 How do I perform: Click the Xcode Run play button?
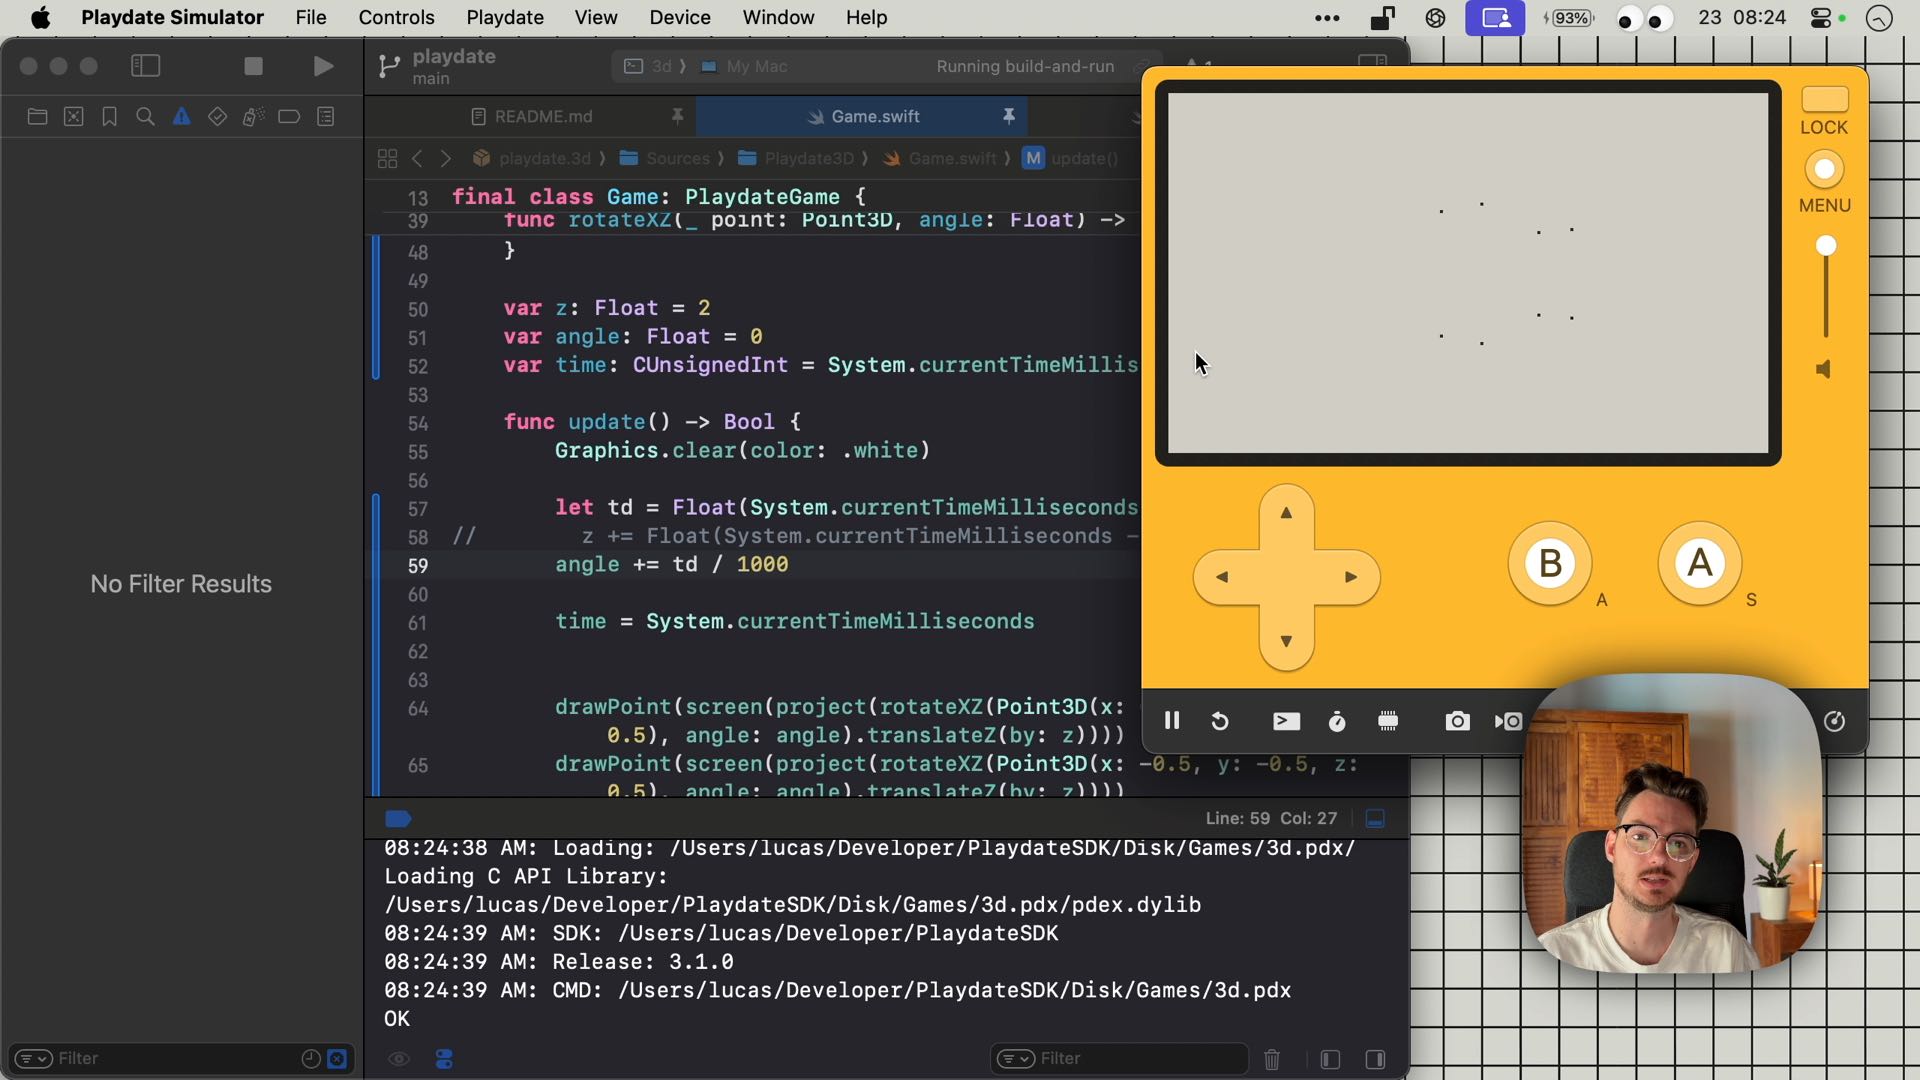(322, 66)
